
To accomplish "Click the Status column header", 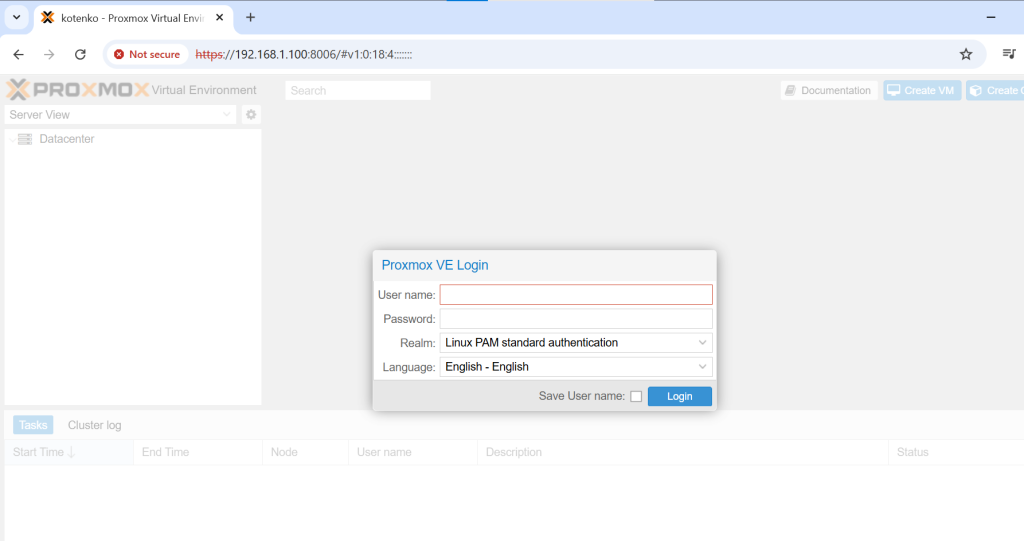I will [956, 452].
